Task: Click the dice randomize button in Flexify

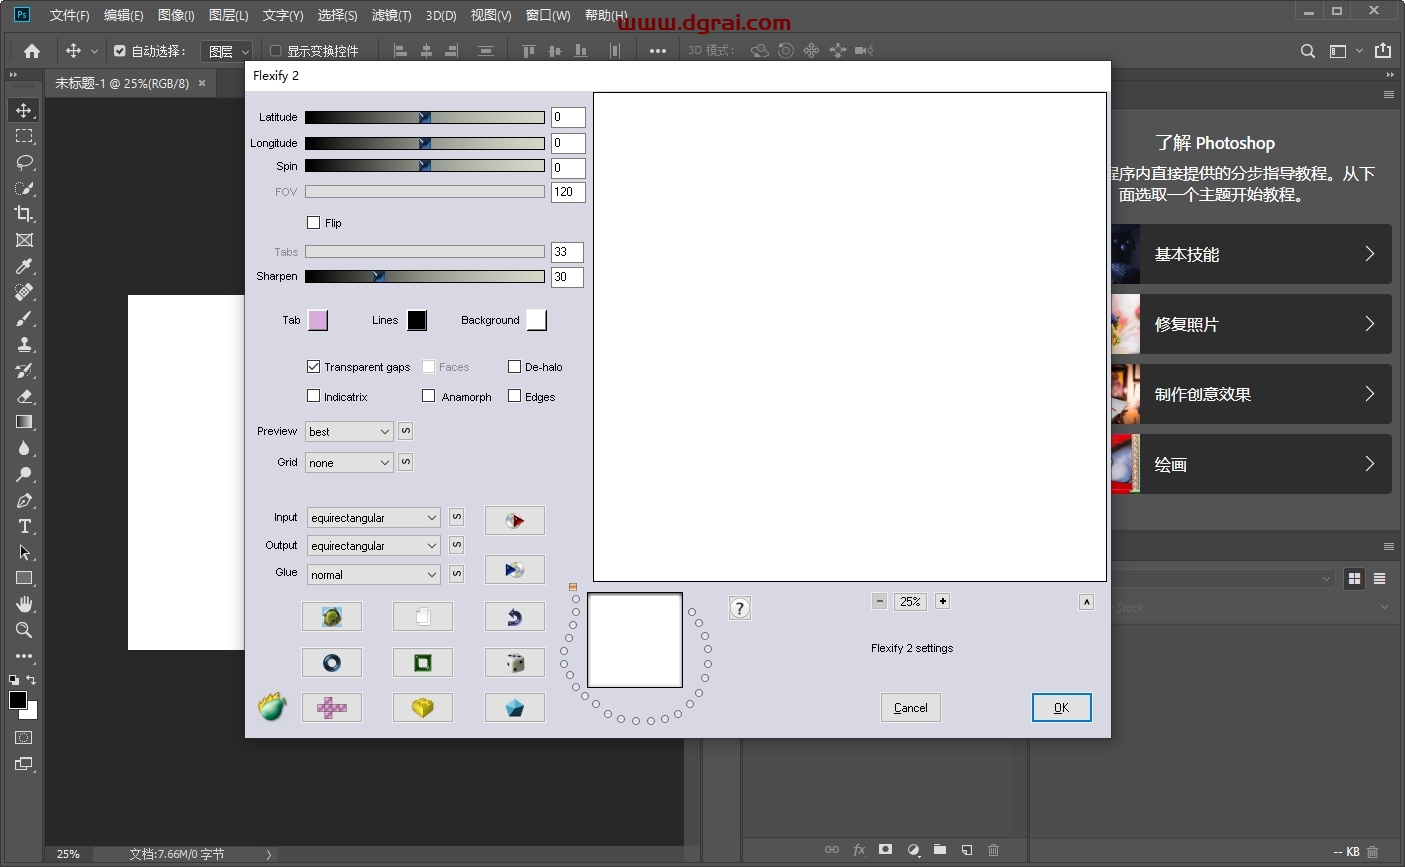Action: [514, 662]
